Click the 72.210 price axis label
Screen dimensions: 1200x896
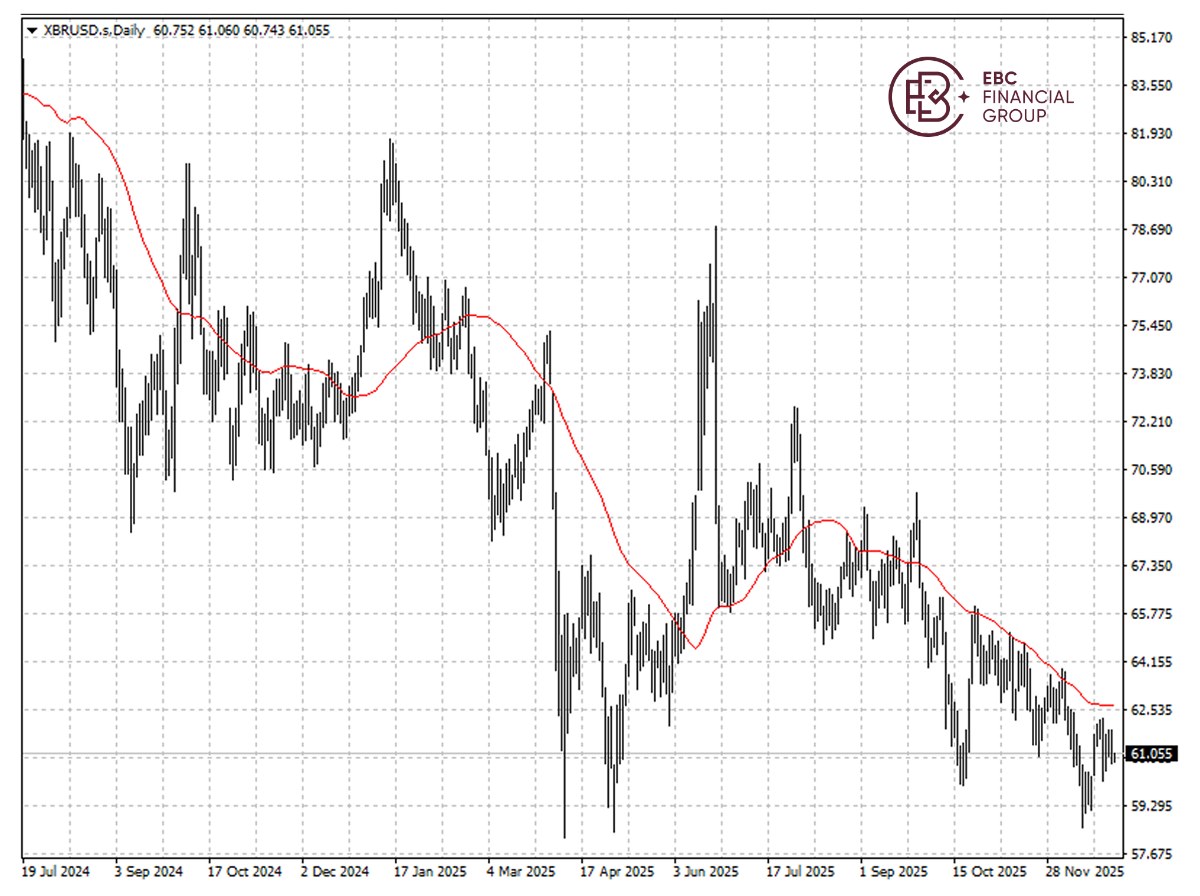click(1151, 422)
